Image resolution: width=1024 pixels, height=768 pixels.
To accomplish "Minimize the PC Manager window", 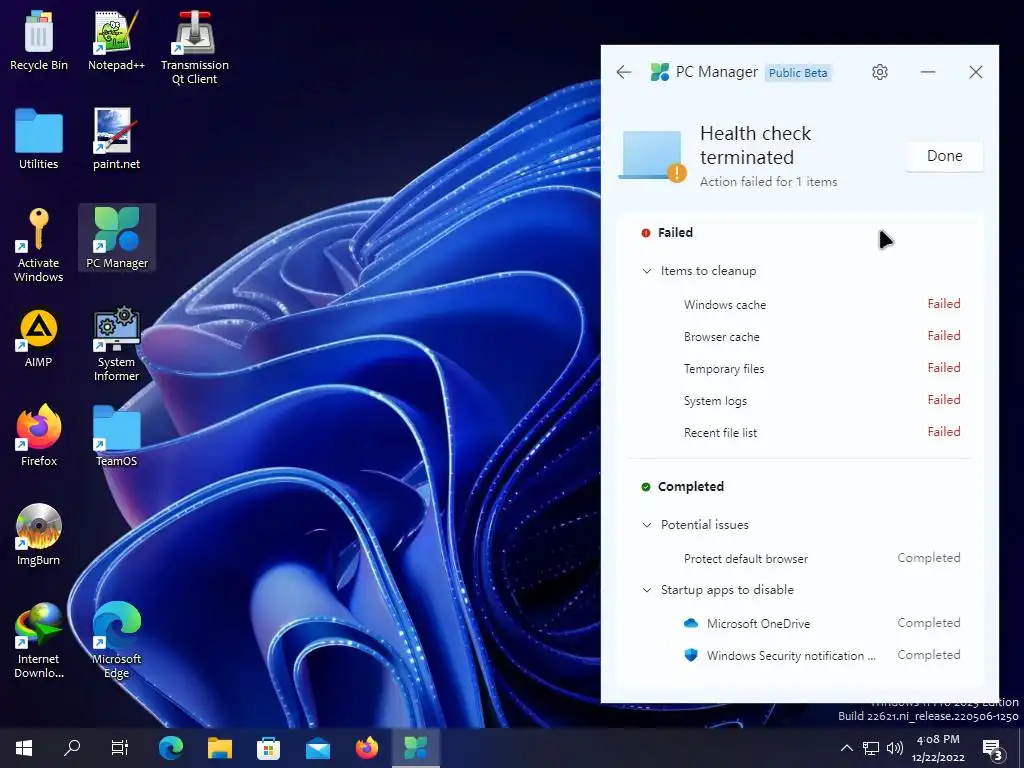I will tap(928, 72).
